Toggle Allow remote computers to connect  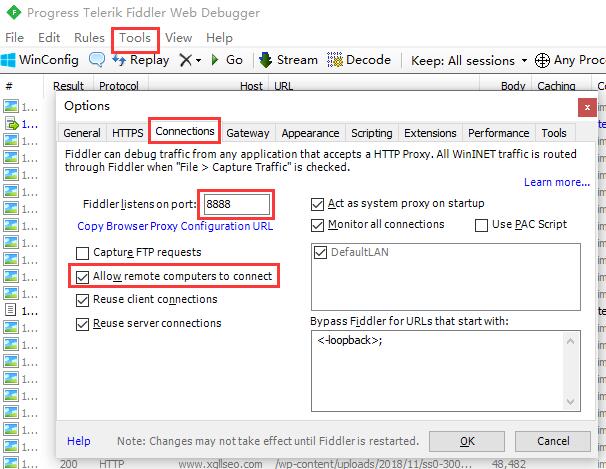(x=82, y=277)
